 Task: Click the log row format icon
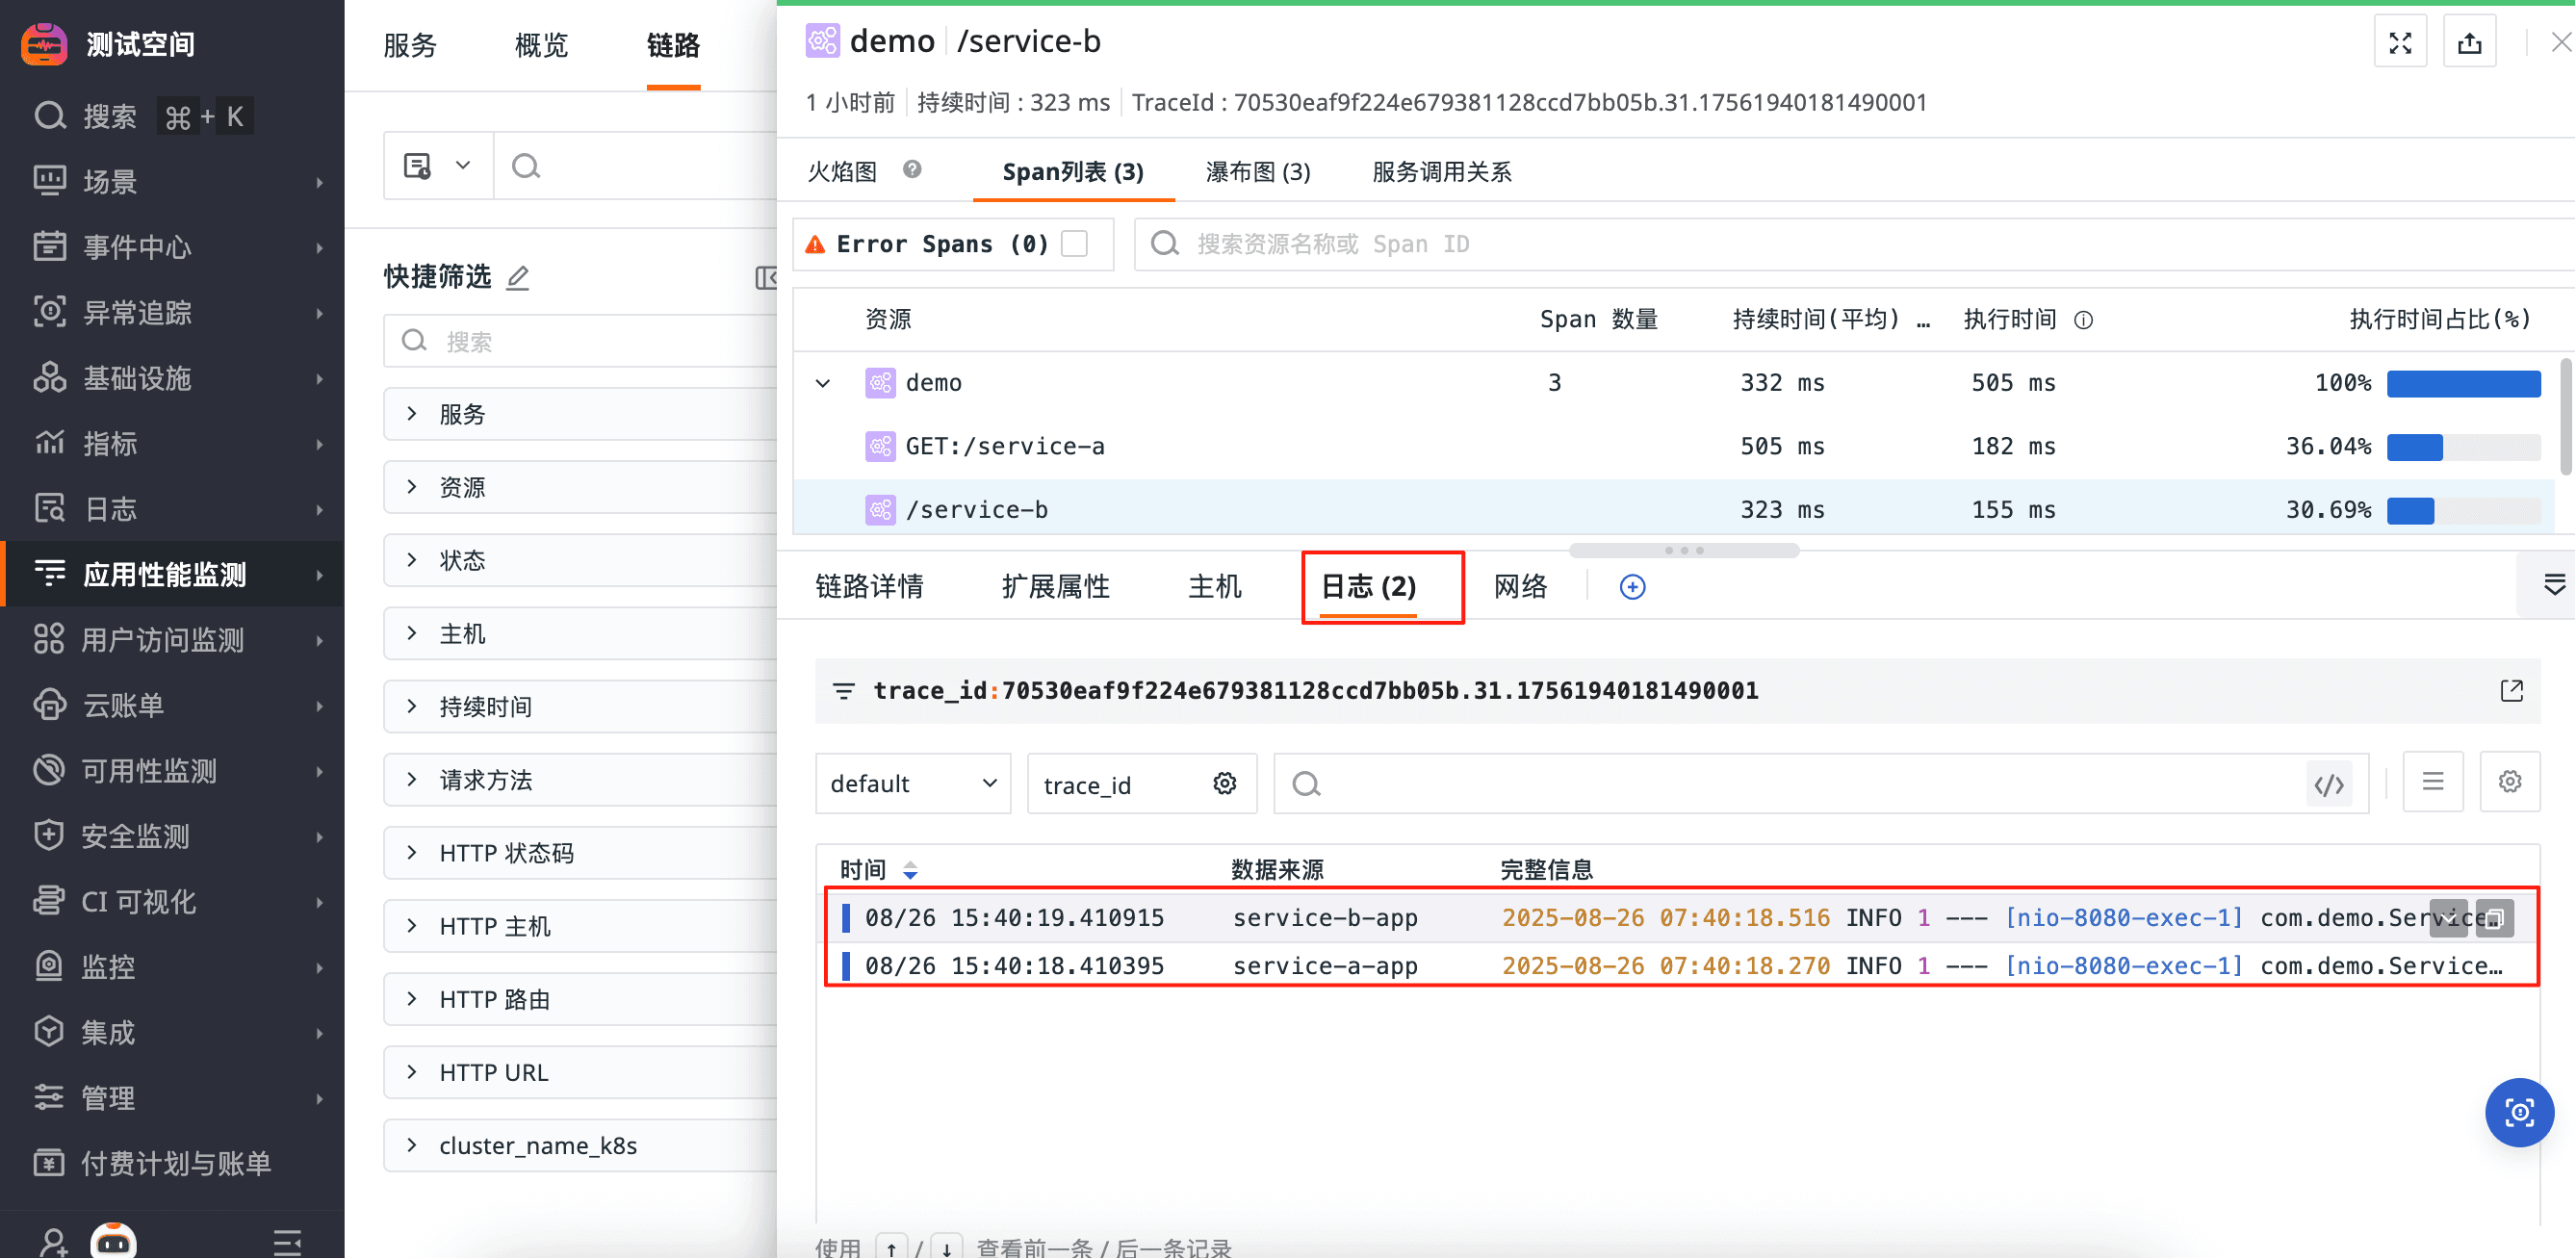[x=2432, y=782]
